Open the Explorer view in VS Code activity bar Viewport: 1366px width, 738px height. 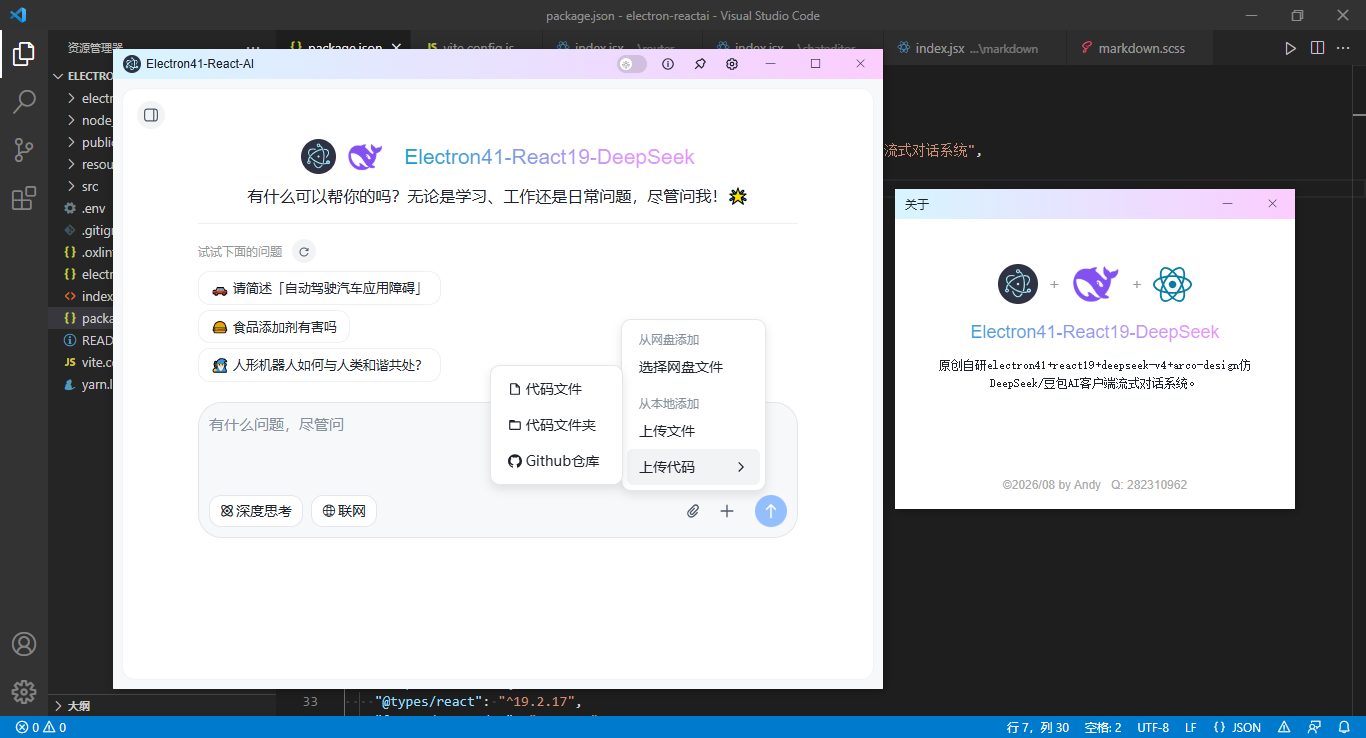(24, 54)
